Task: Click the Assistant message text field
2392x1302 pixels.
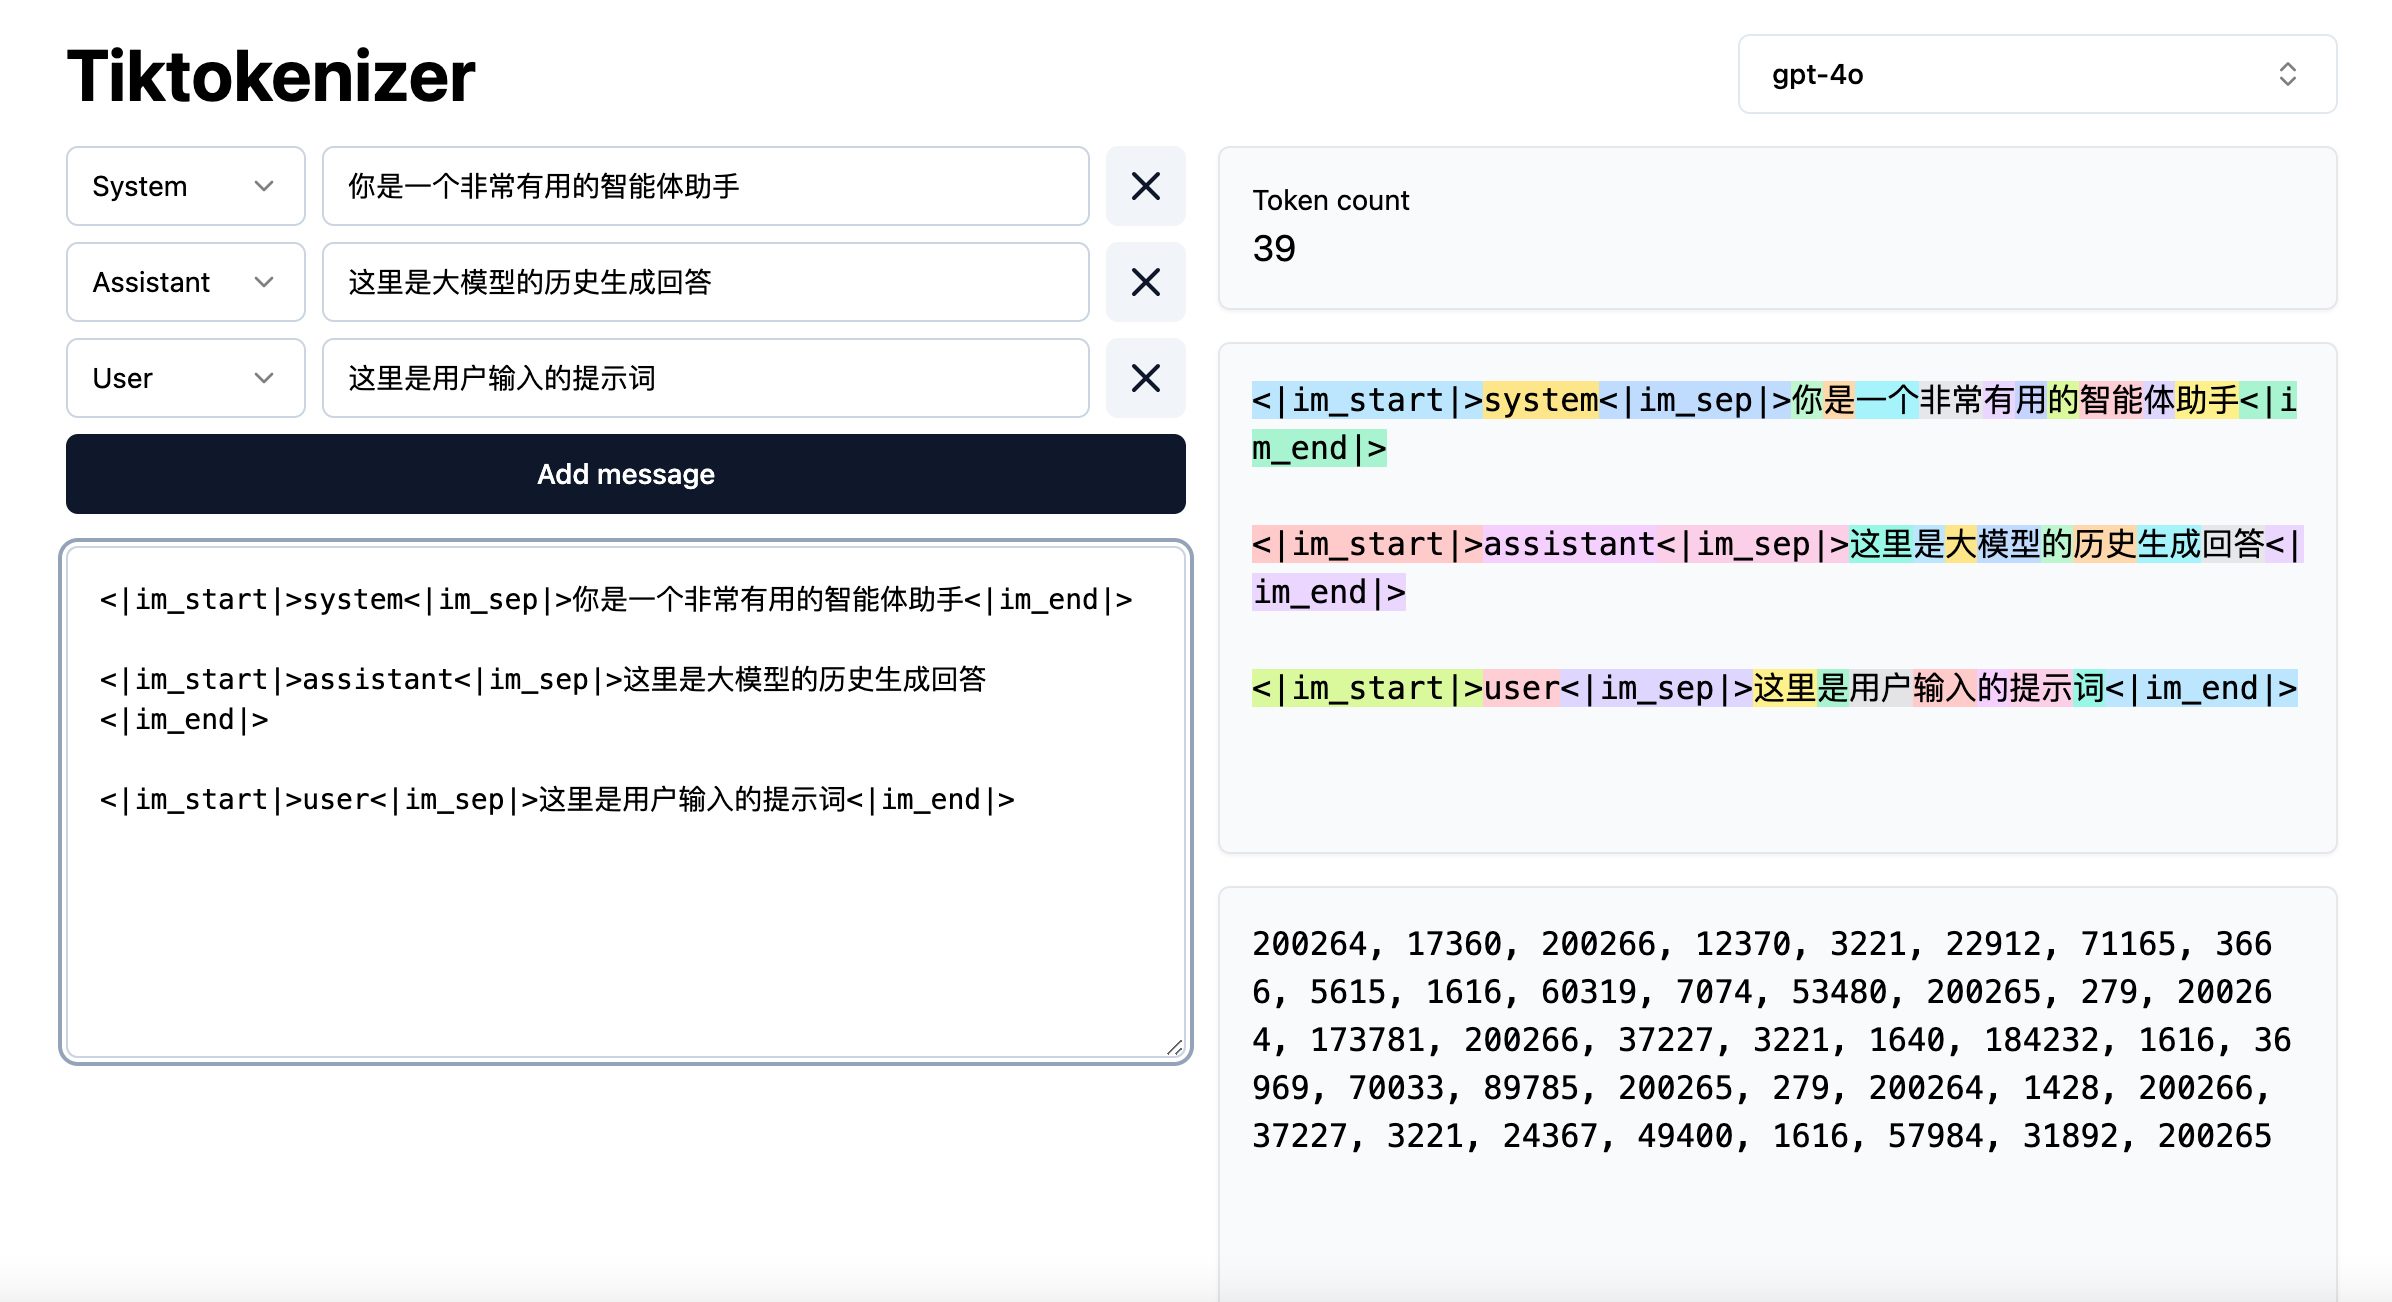Action: click(705, 282)
